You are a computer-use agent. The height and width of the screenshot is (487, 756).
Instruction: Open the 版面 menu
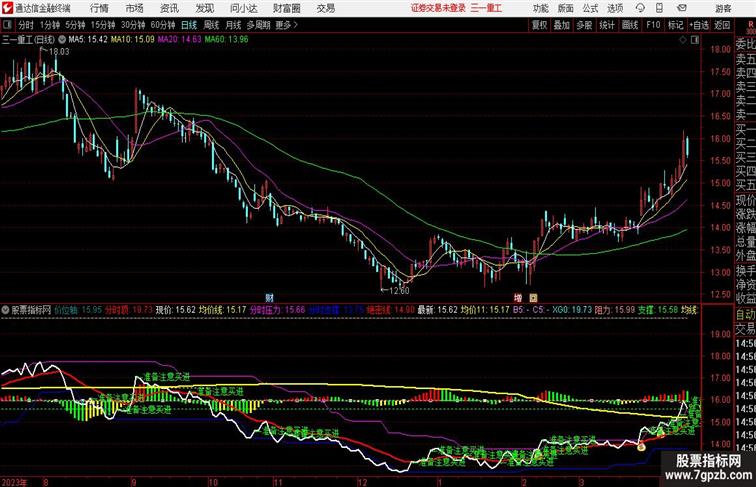[566, 8]
